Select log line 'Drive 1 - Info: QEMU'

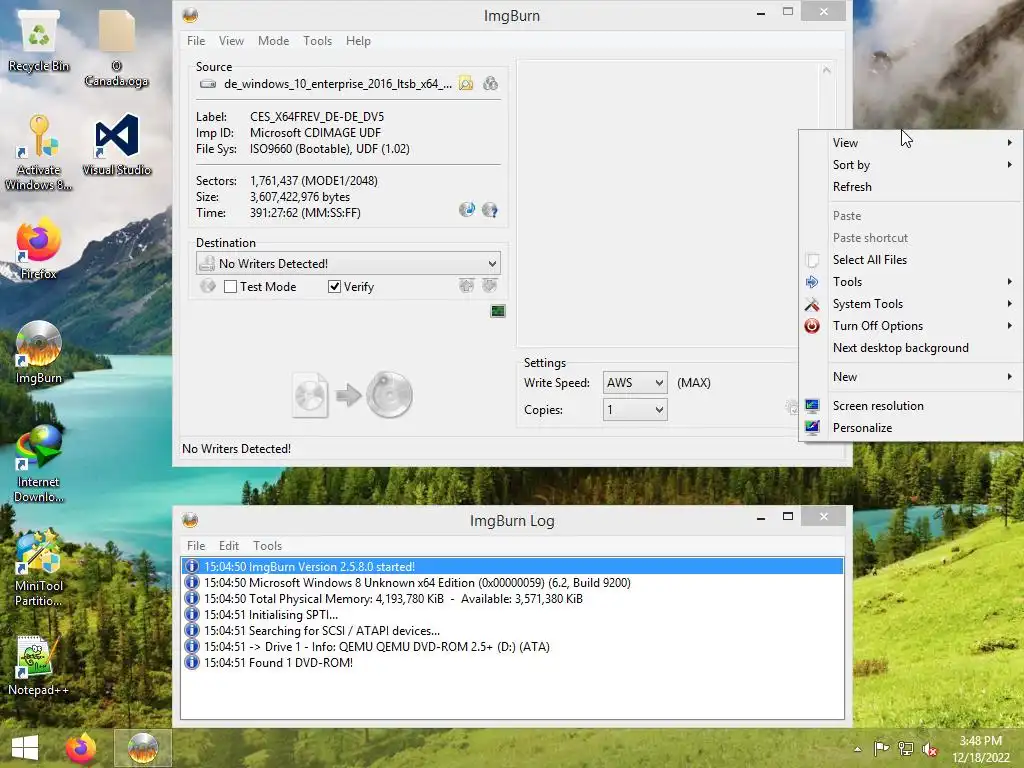pyautogui.click(x=512, y=647)
